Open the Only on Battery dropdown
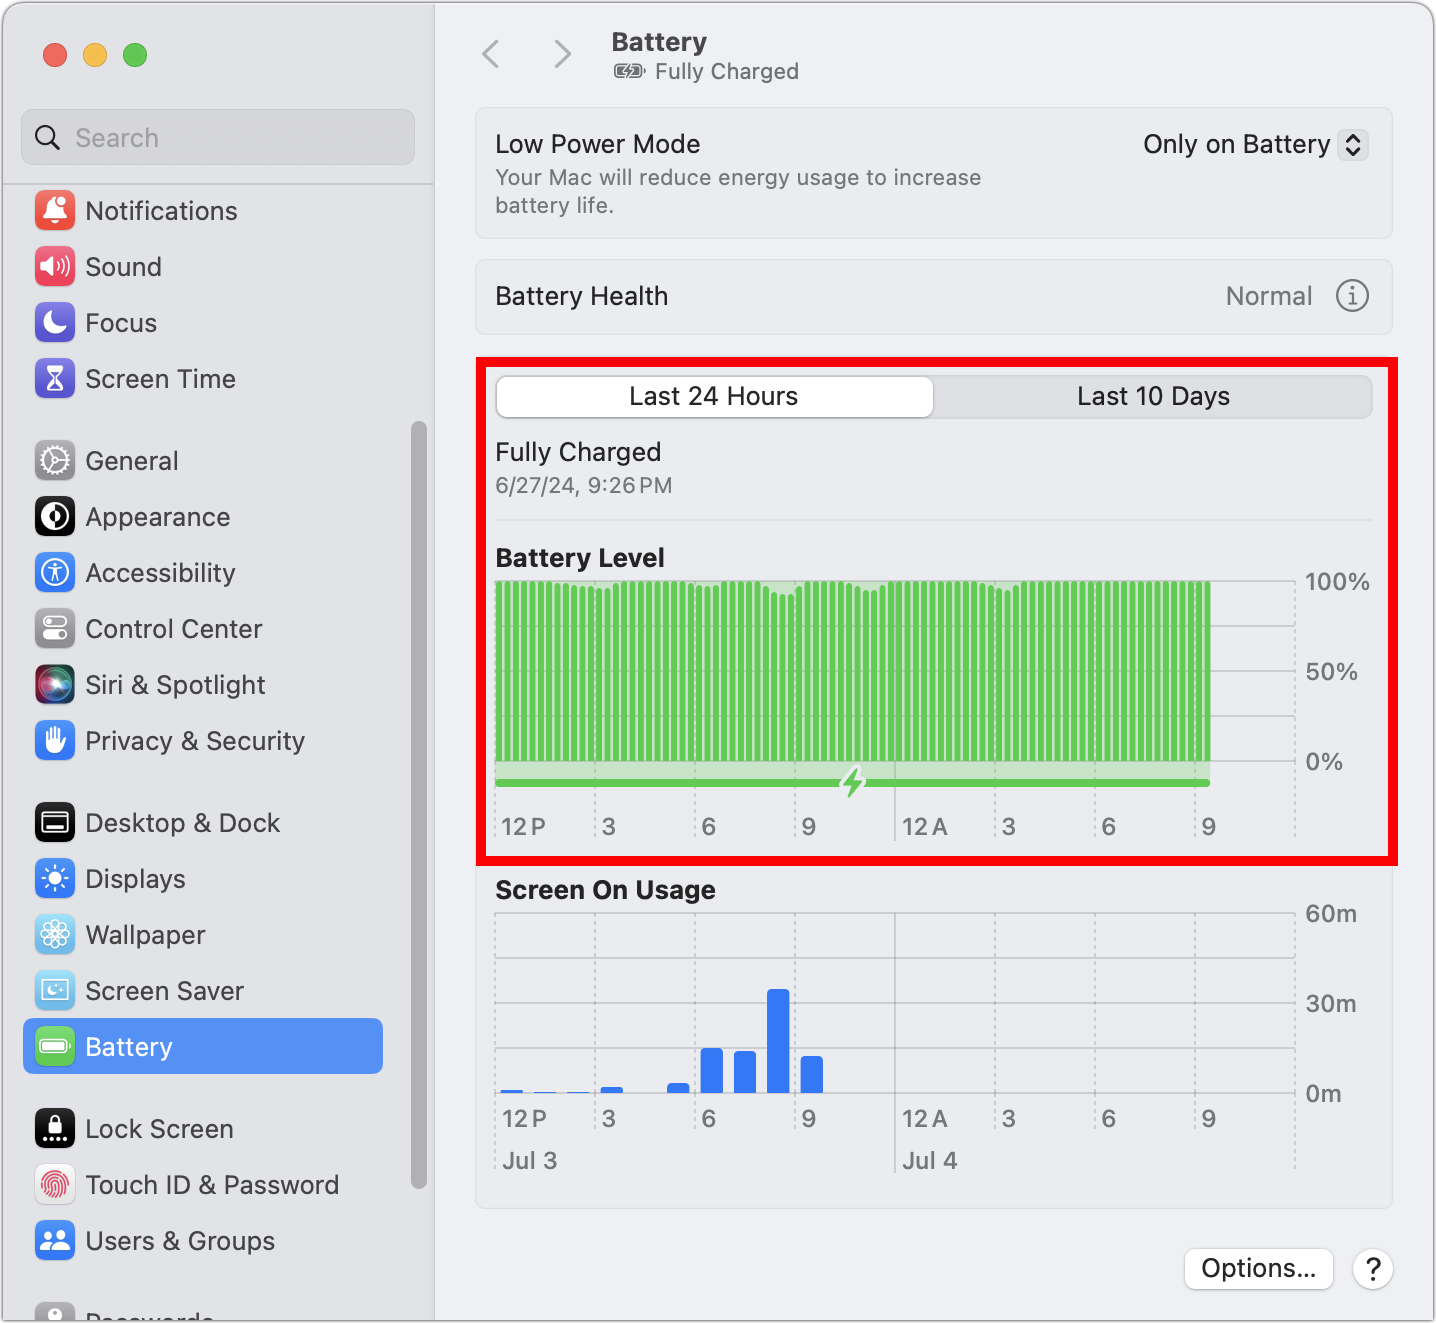Image resolution: width=1436 pixels, height=1323 pixels. (x=1254, y=144)
